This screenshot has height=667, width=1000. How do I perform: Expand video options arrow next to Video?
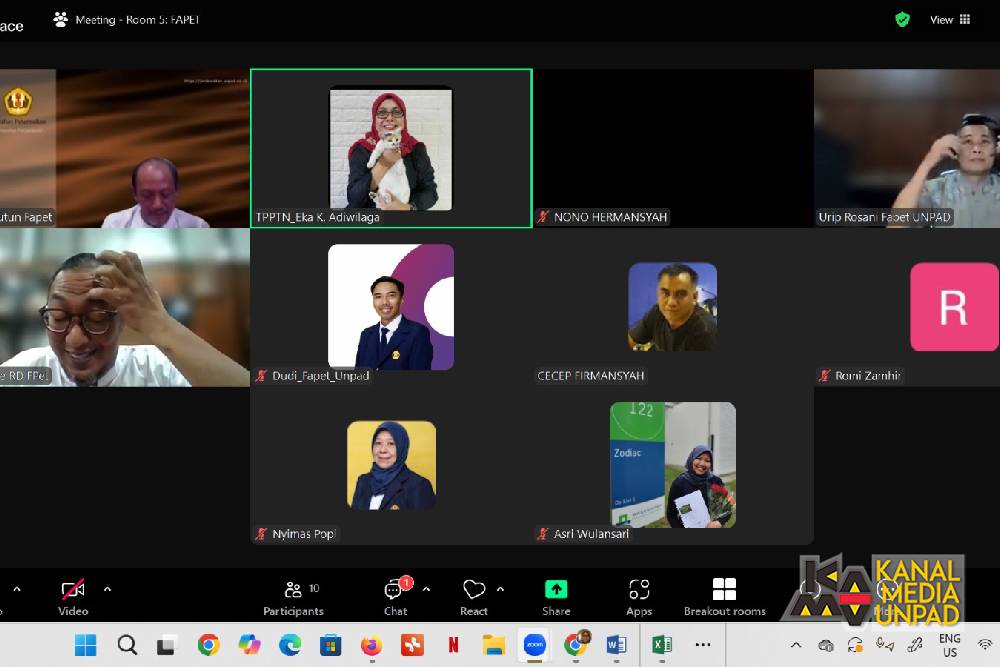coord(107,589)
